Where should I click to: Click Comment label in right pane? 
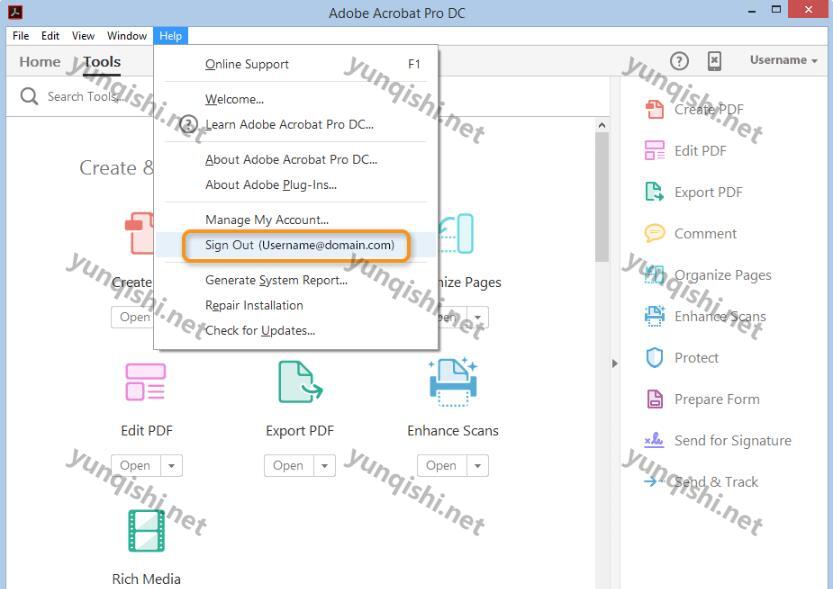pos(706,234)
